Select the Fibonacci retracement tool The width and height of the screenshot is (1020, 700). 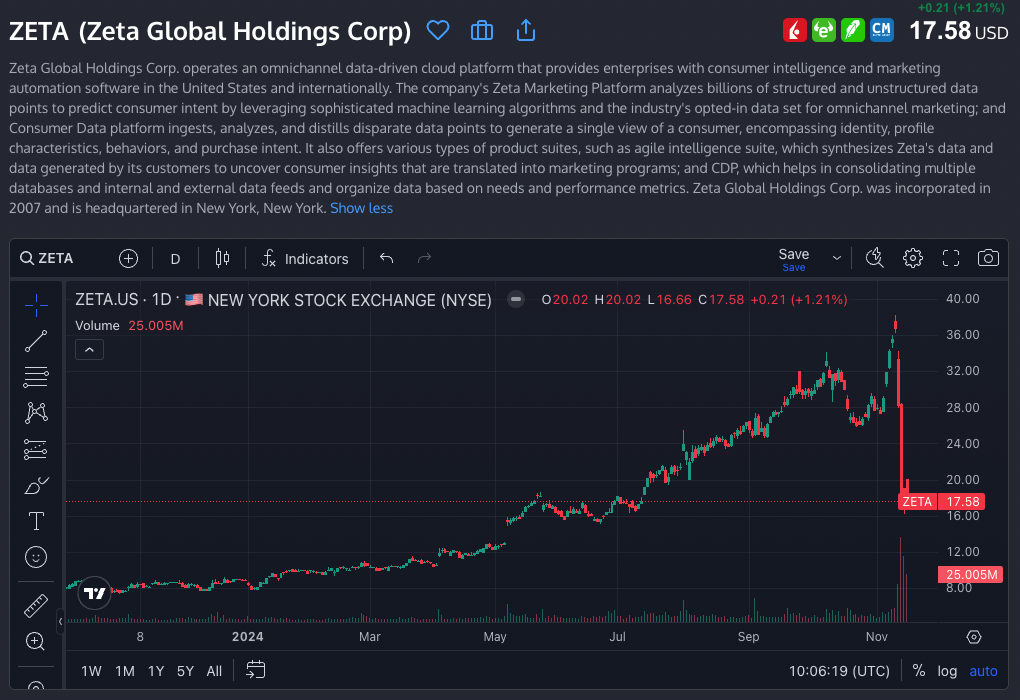pyautogui.click(x=36, y=377)
